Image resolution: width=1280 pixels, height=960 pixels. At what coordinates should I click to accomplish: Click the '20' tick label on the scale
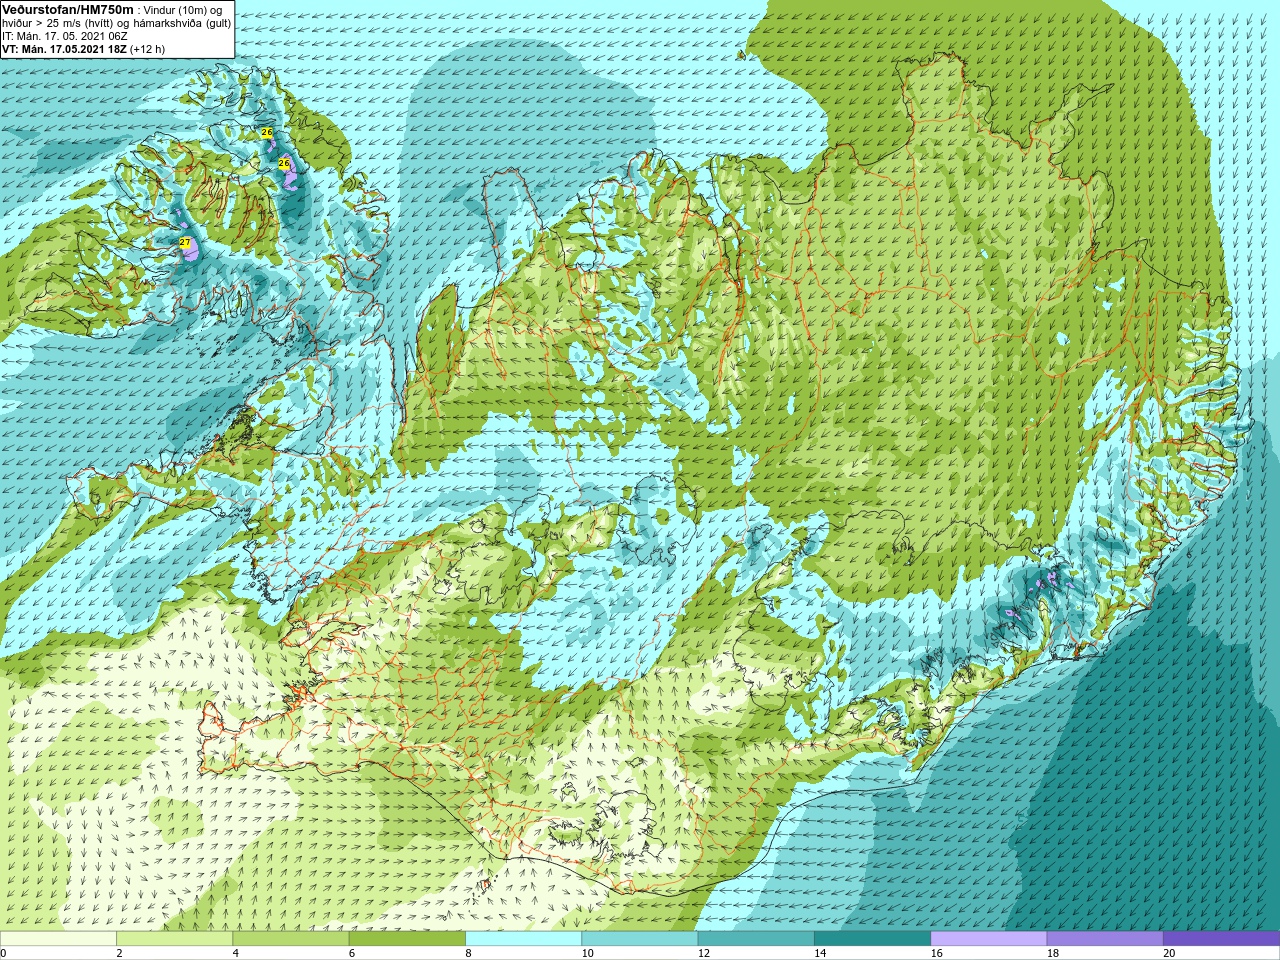[1169, 953]
